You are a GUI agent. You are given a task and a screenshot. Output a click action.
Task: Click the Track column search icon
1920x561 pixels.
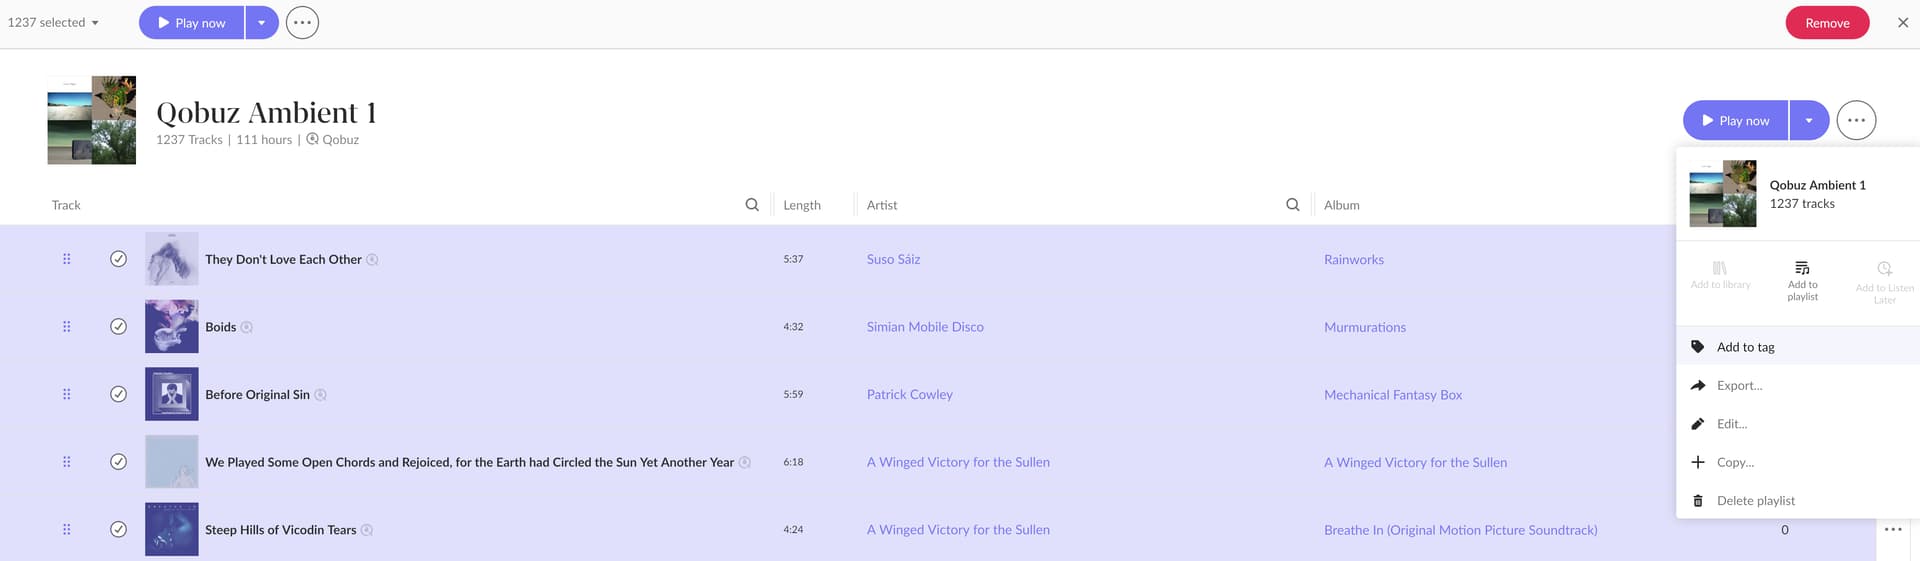[752, 205]
